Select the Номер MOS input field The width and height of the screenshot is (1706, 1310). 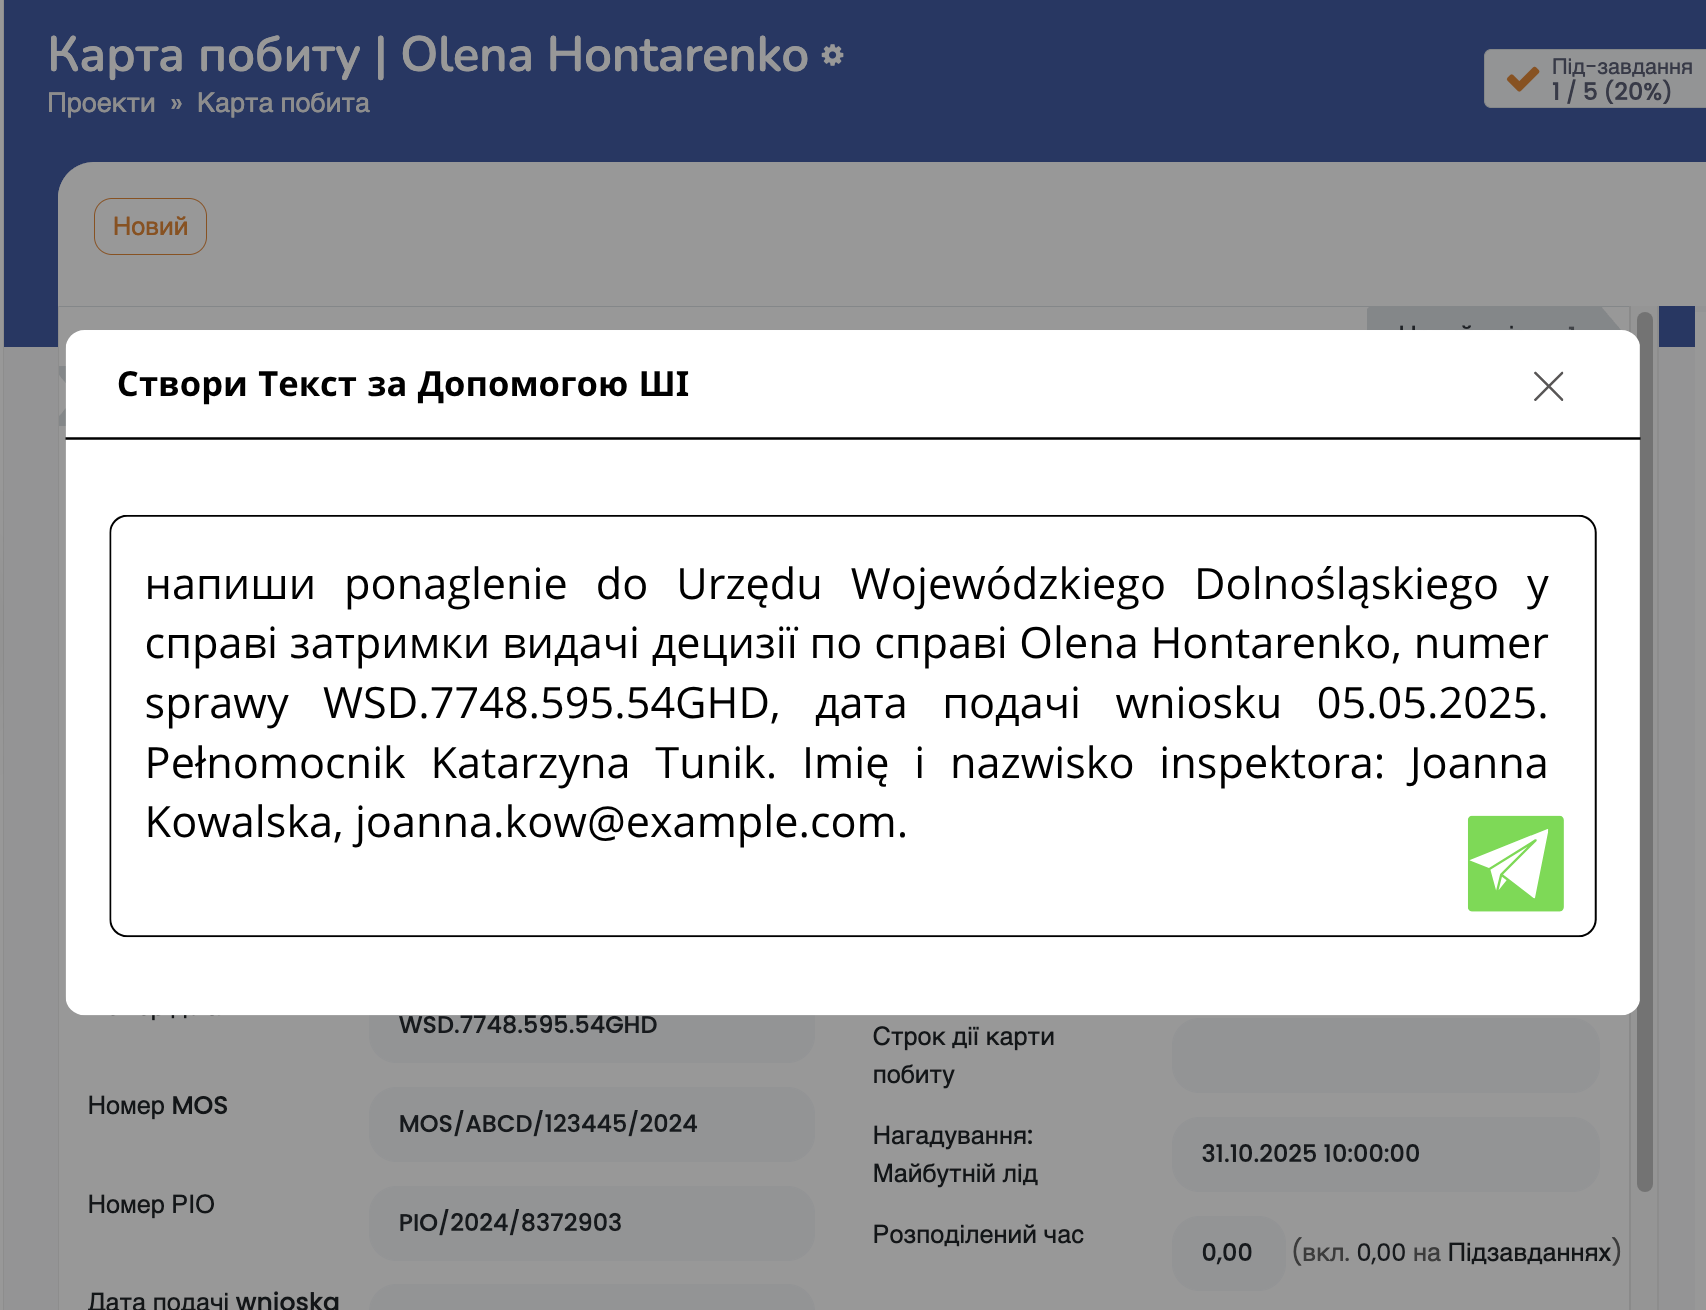pos(590,1123)
